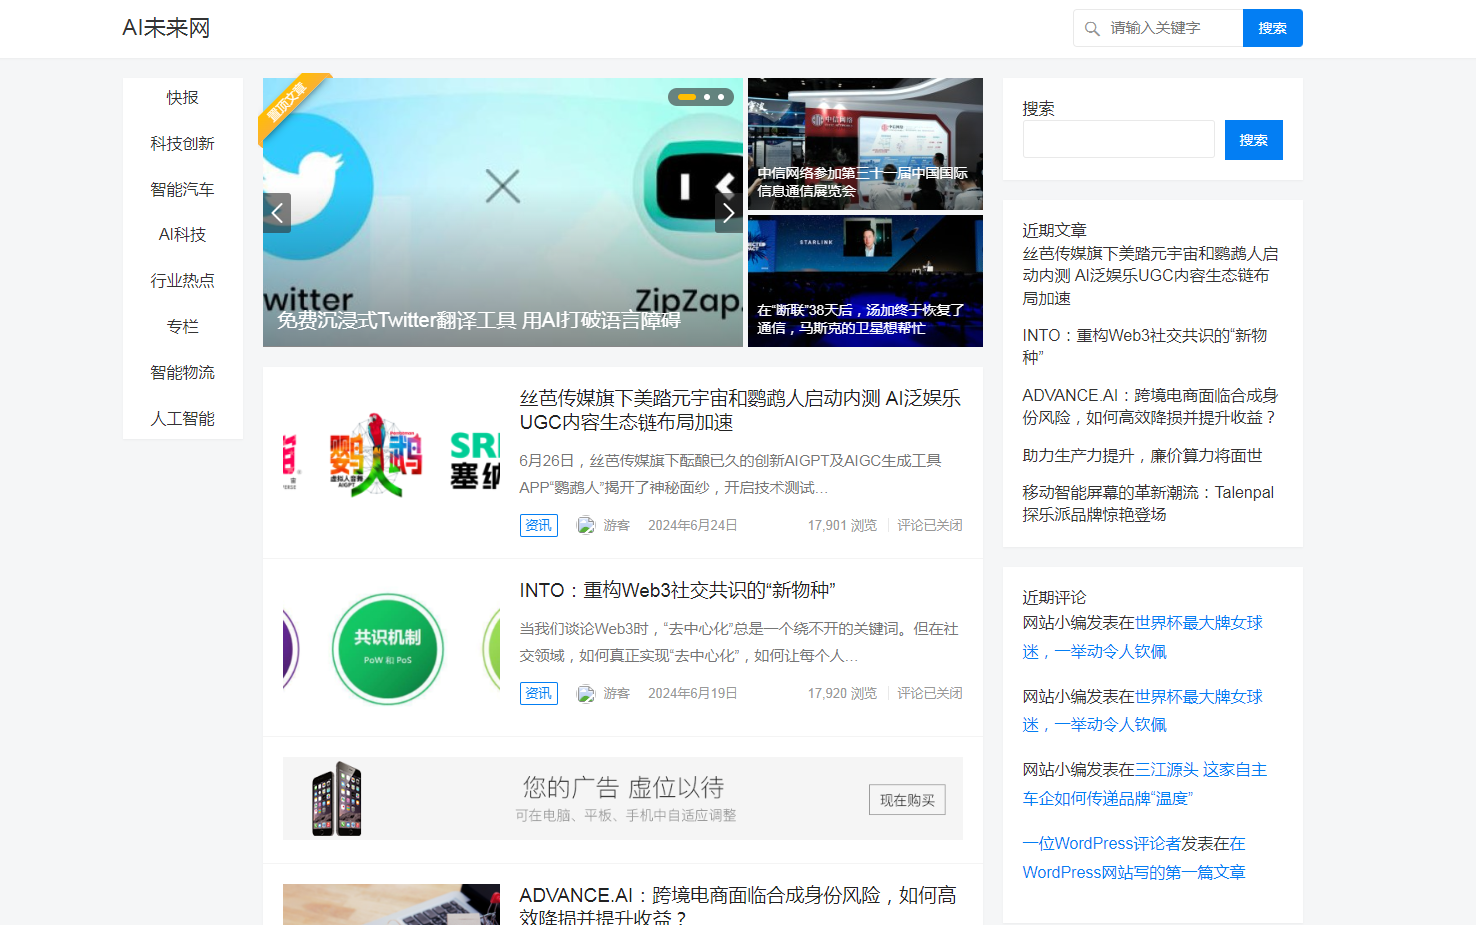Open 三江源头 comment link
This screenshot has height=925, width=1476.
[x=1144, y=784]
